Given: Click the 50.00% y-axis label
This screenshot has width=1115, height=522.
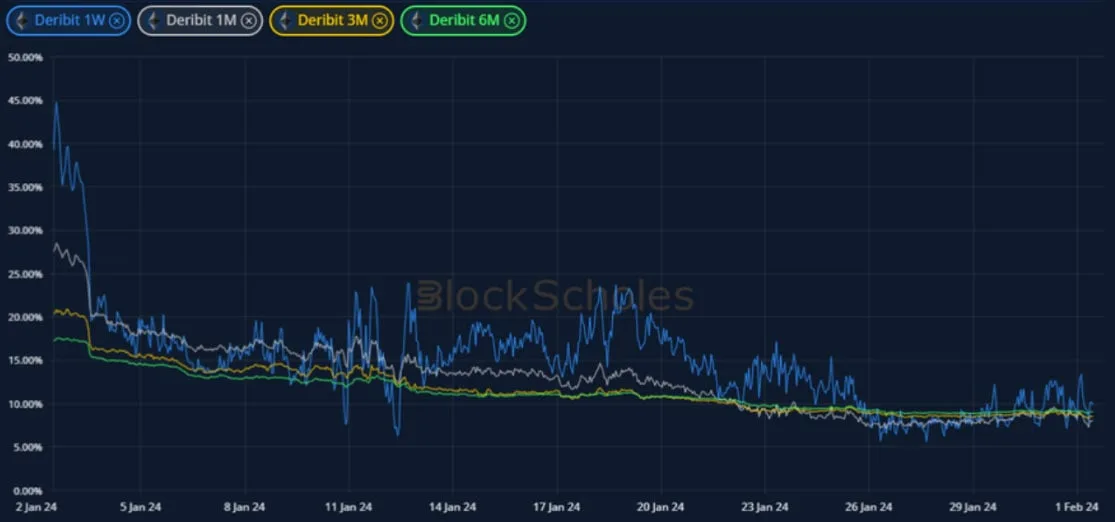Looking at the screenshot, I should pyautogui.click(x=25, y=57).
